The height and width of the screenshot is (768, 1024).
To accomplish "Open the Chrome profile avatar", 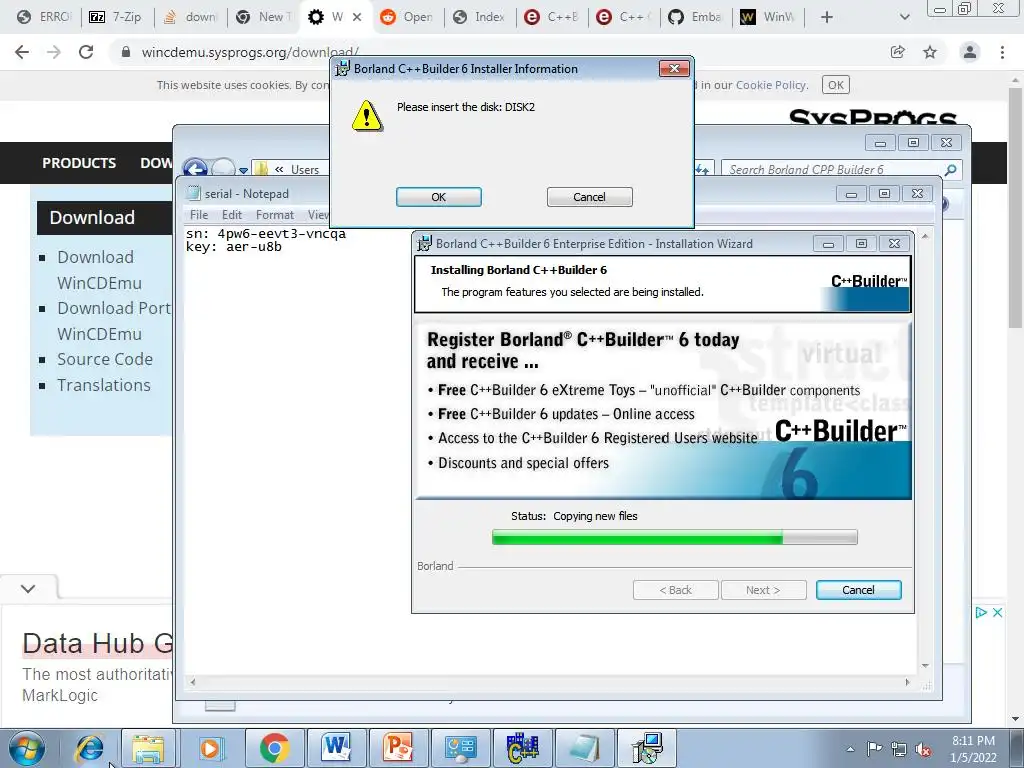I will [x=970, y=52].
